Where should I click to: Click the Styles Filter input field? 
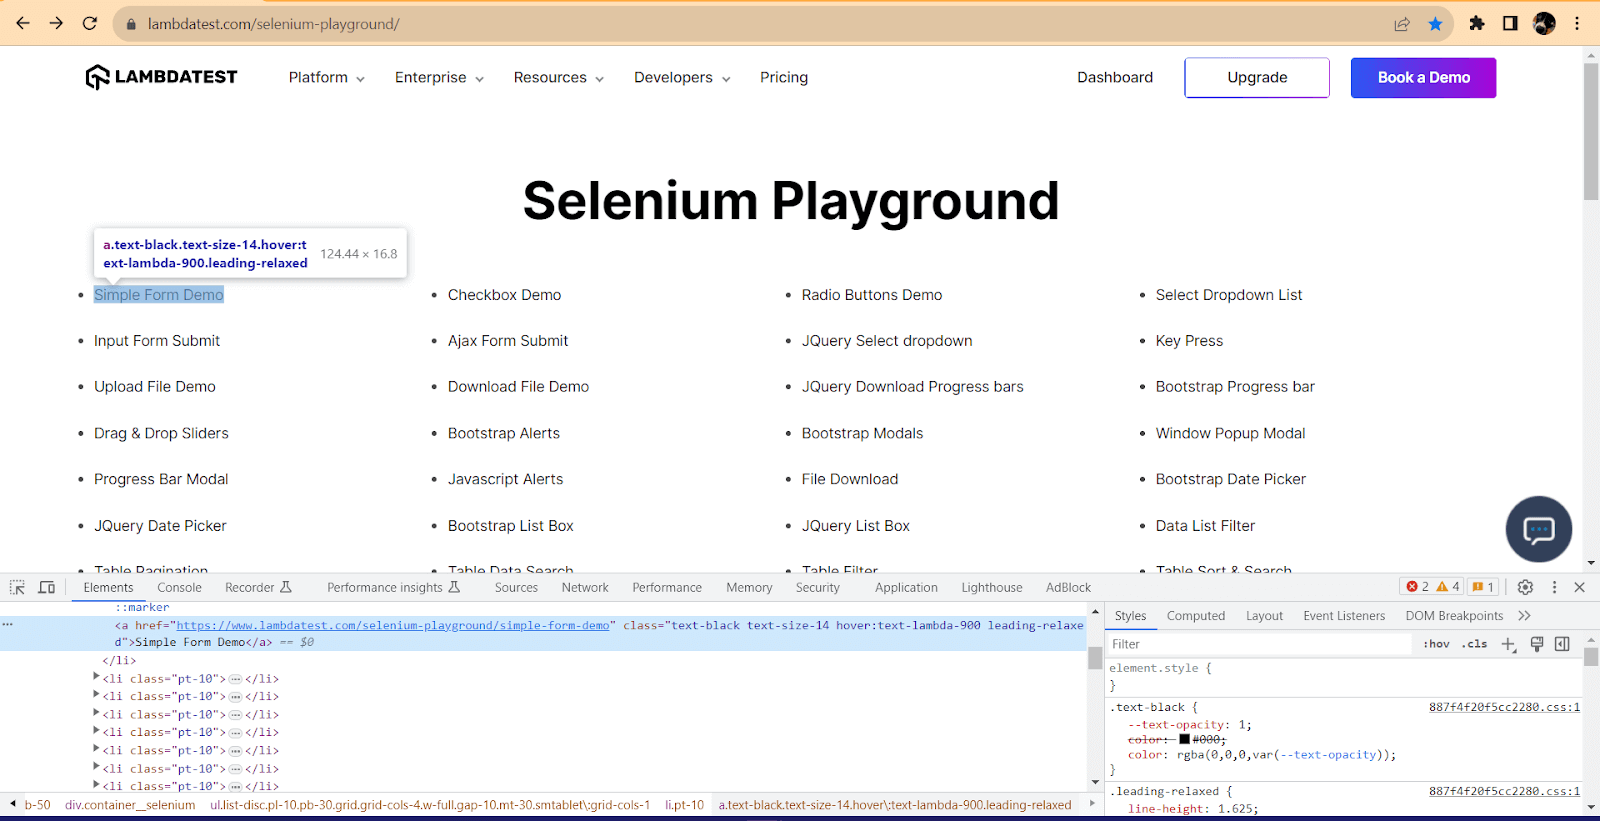(x=1258, y=644)
